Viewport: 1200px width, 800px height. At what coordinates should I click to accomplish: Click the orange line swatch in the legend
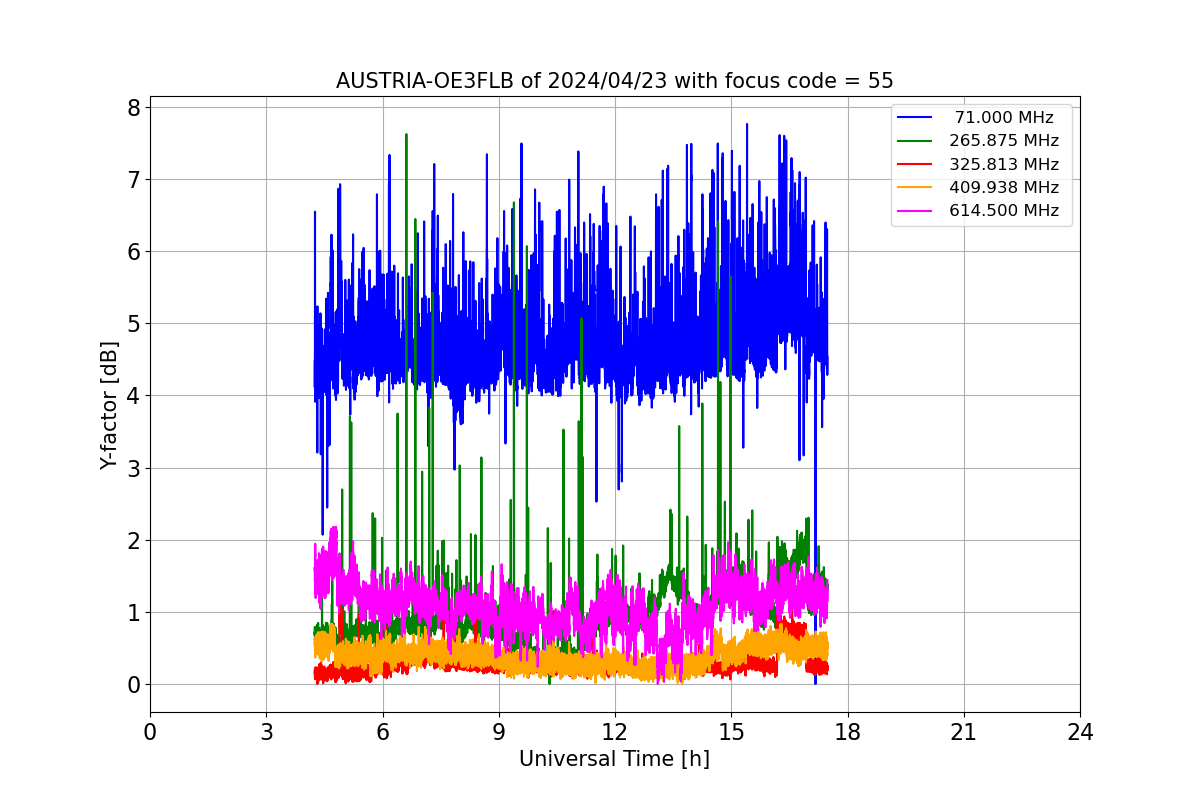tap(915, 187)
